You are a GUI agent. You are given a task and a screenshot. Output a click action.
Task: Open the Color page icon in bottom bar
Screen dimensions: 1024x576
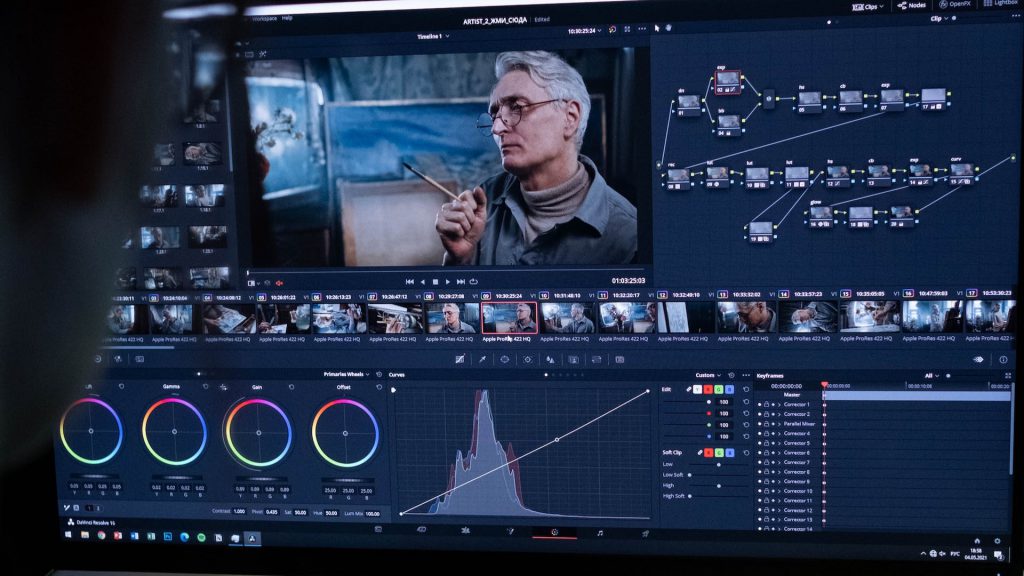coord(554,532)
